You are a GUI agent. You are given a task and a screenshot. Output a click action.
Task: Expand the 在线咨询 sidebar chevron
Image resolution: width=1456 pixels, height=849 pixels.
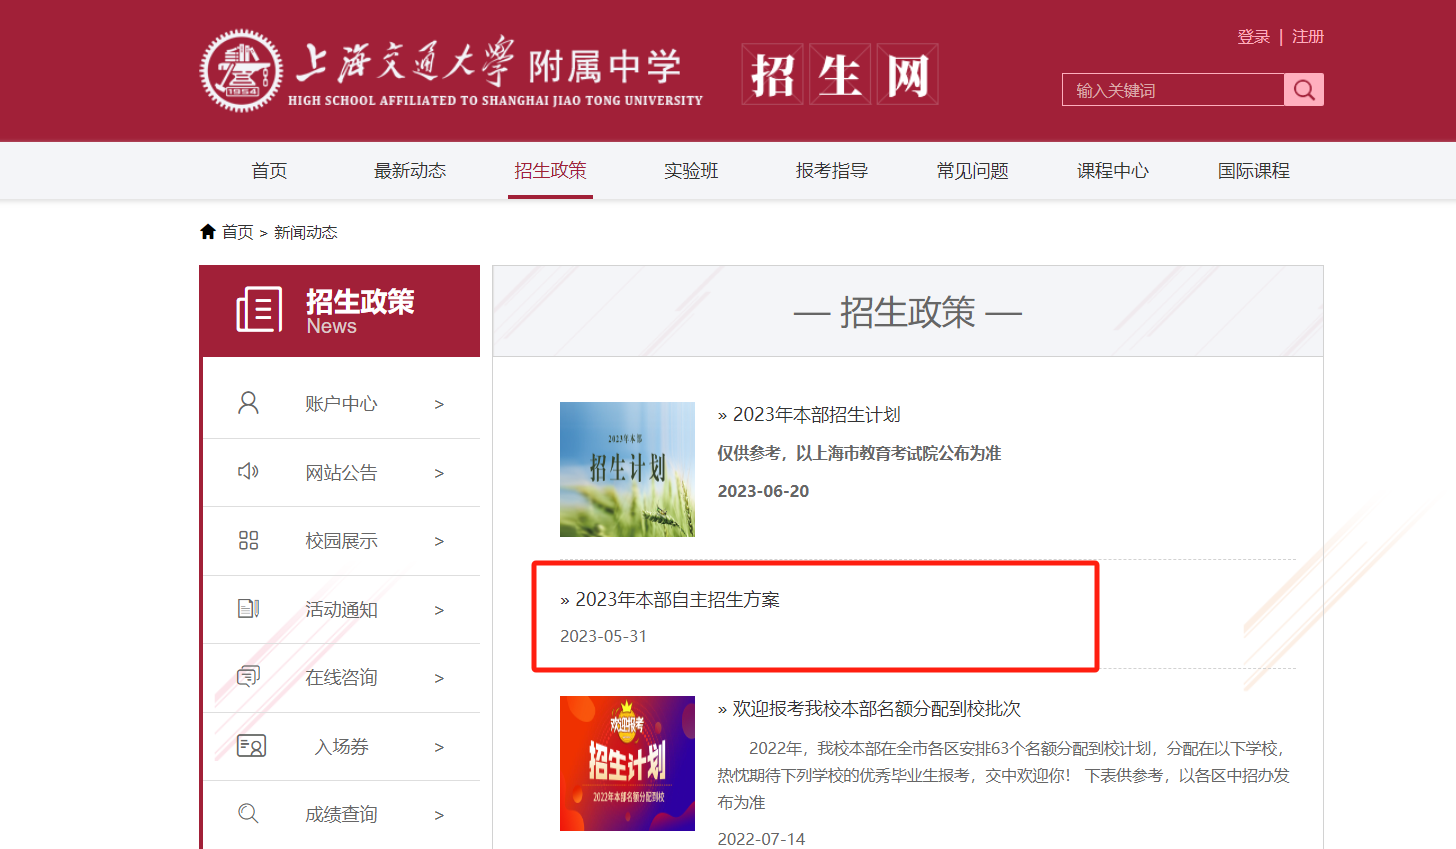point(438,677)
